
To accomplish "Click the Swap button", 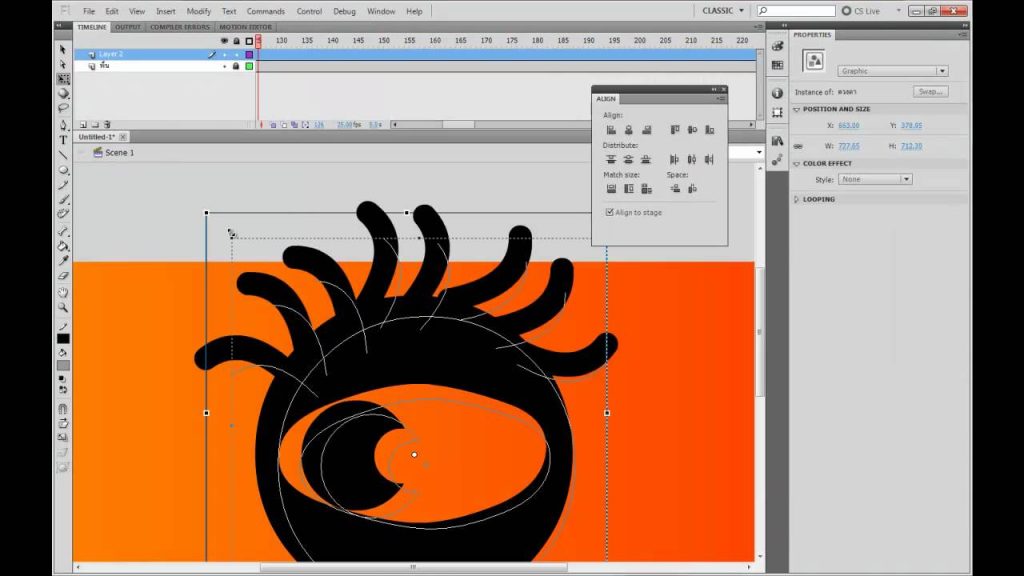I will (931, 91).
